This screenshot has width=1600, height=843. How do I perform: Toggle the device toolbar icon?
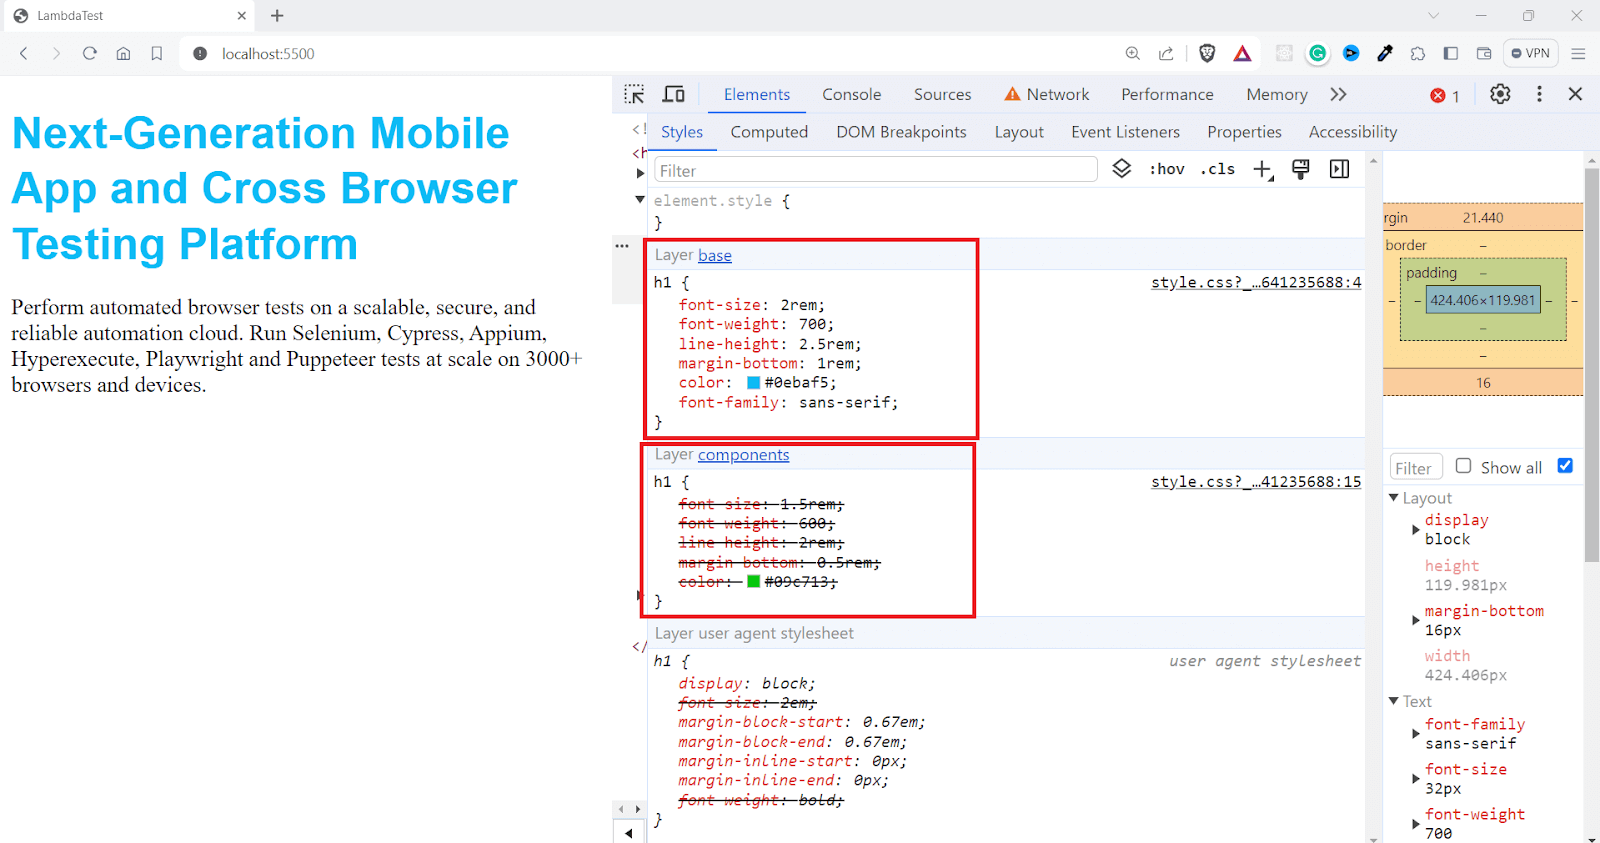[x=674, y=94]
